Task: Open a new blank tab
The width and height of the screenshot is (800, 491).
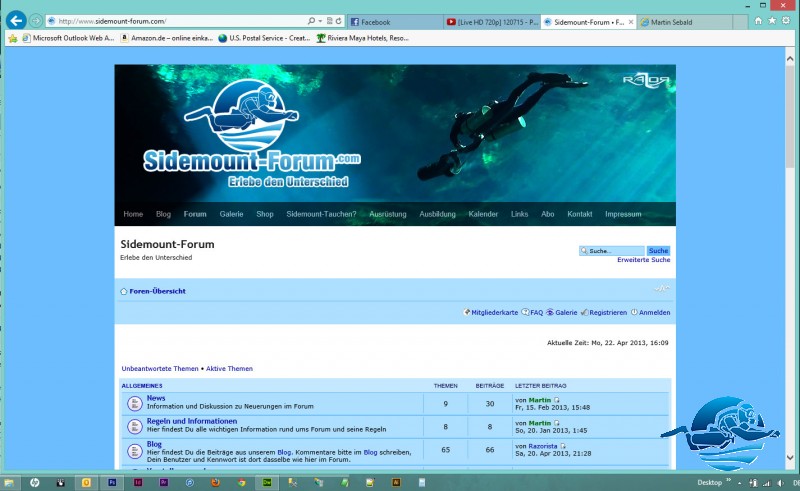Action: click(x=740, y=22)
